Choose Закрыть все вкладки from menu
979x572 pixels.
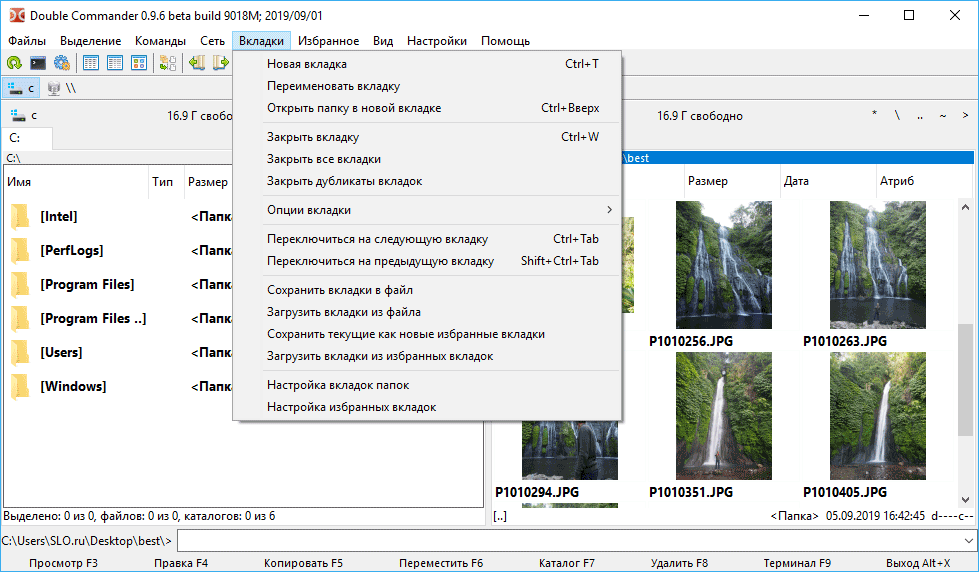[x=323, y=159]
